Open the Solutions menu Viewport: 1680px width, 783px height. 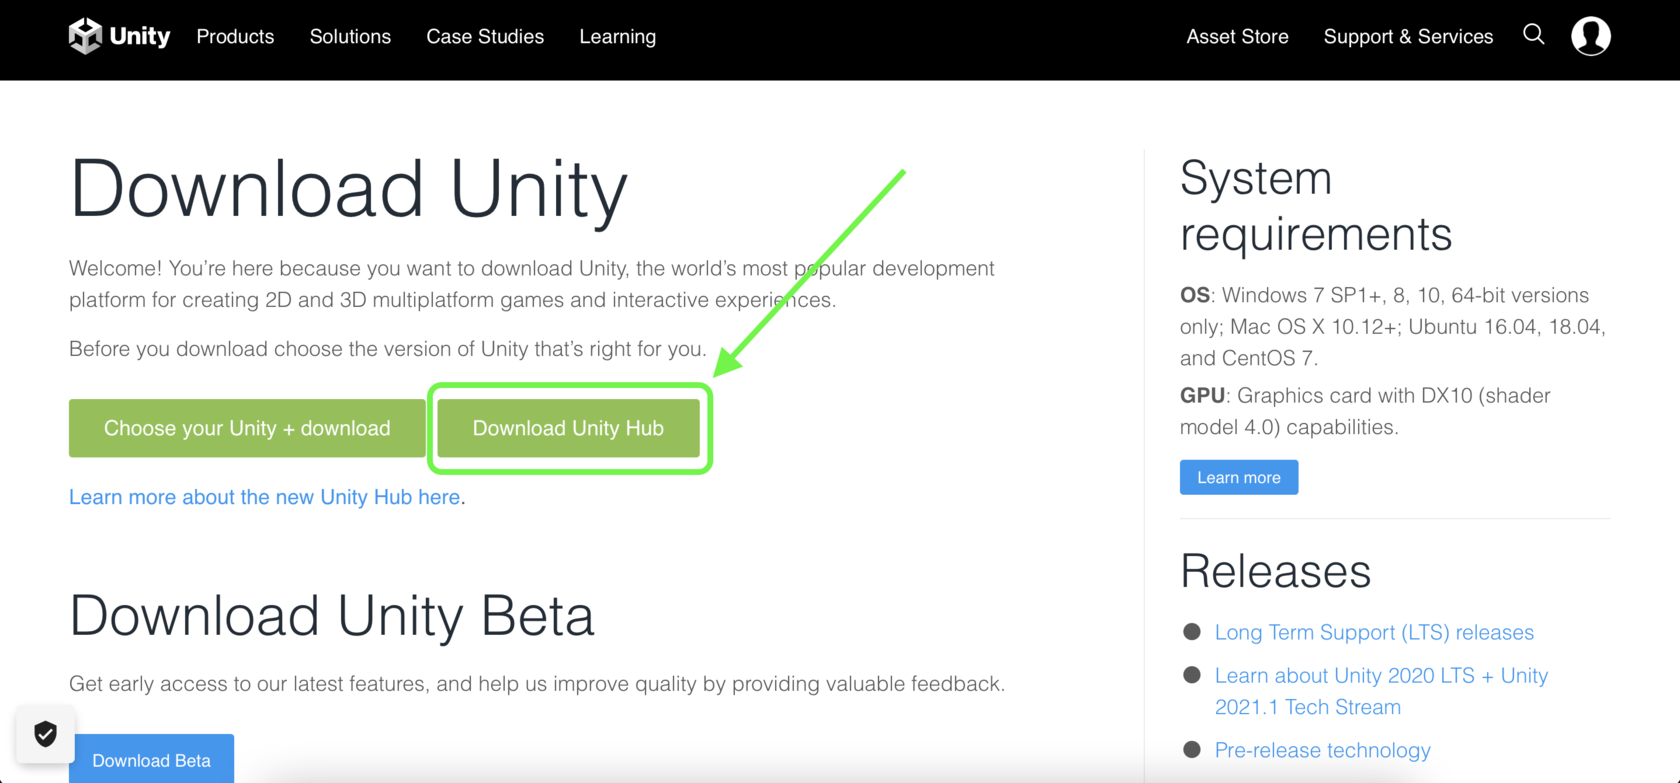tap(350, 37)
